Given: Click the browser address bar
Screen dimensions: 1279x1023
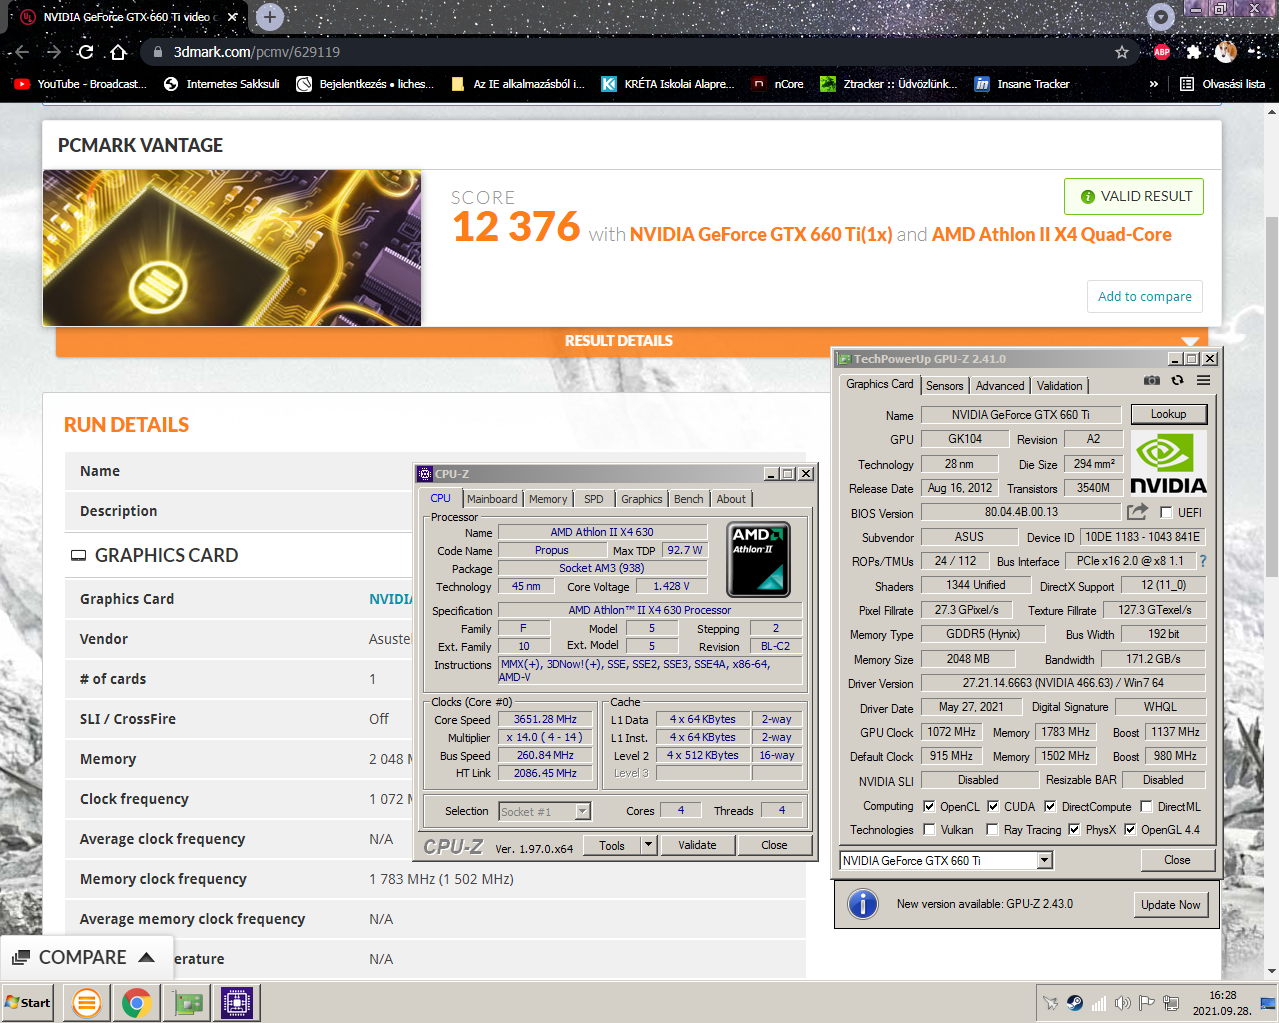Looking at the screenshot, I should (x=640, y=52).
